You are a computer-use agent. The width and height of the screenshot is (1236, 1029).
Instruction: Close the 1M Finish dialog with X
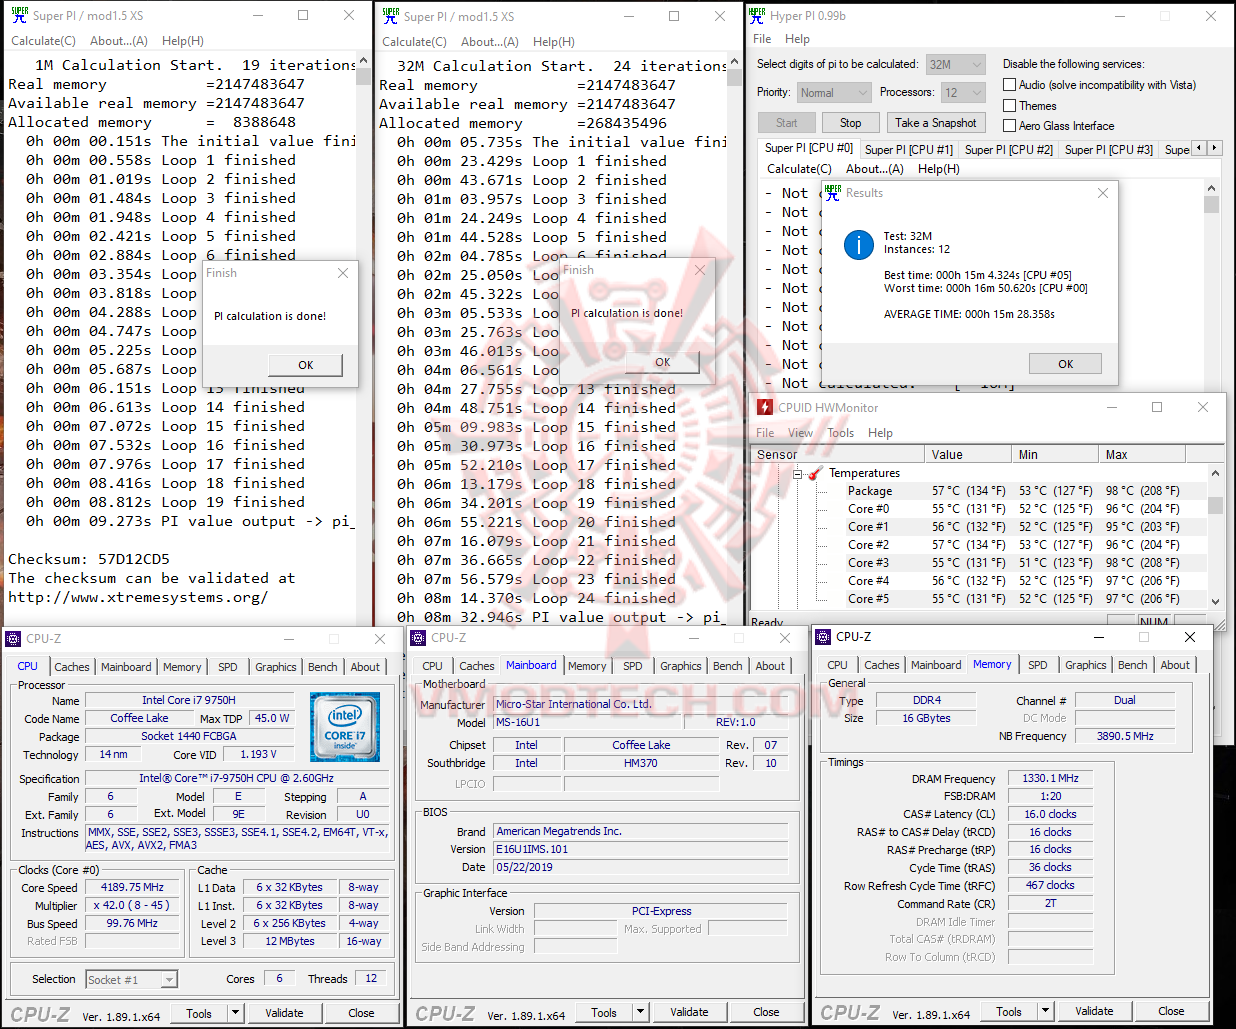click(343, 273)
